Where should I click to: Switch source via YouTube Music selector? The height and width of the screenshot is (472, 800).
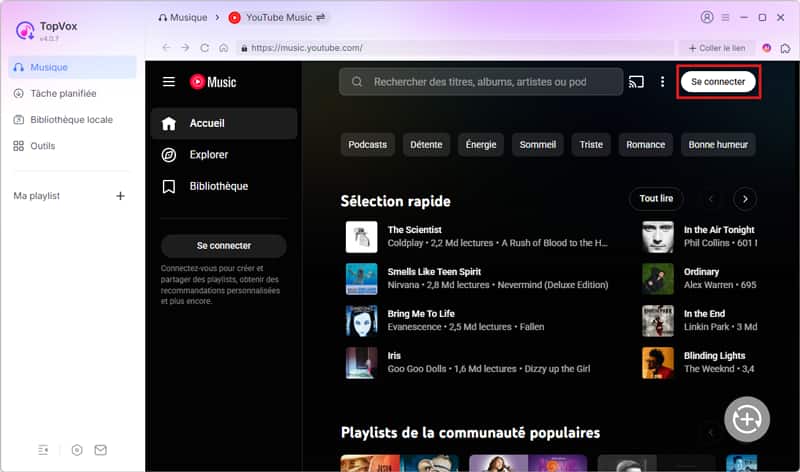point(277,17)
